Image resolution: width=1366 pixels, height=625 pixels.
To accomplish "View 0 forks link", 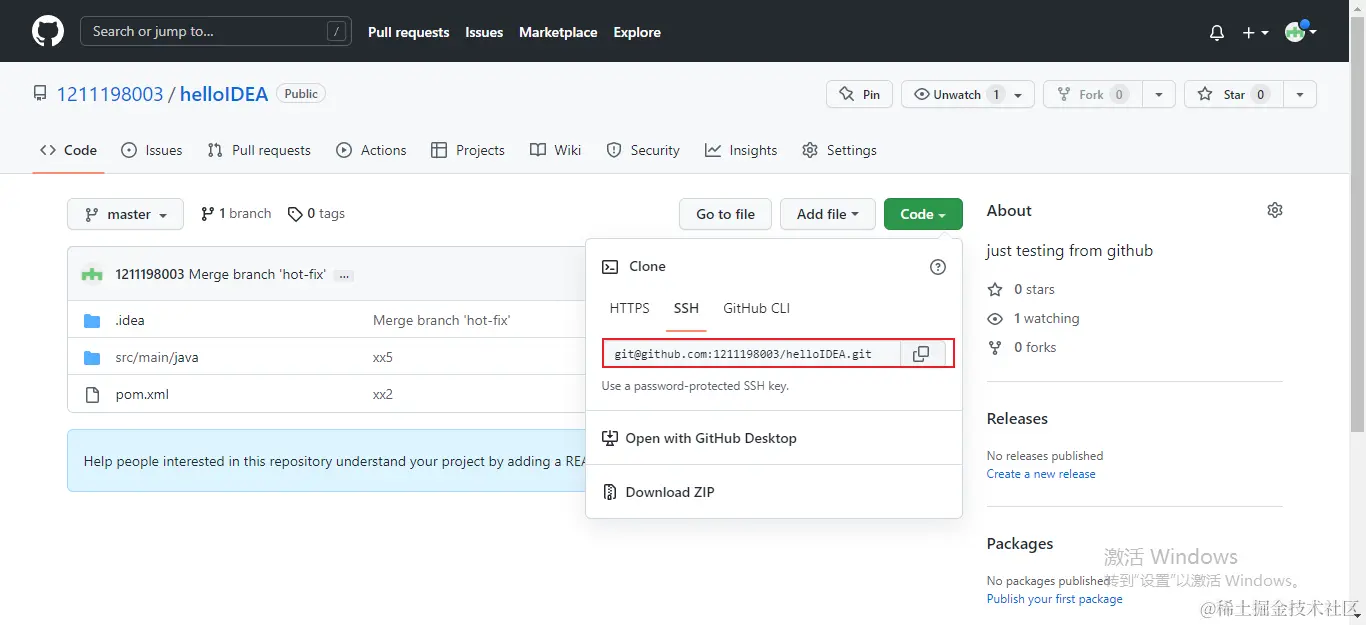I will (x=1021, y=347).
